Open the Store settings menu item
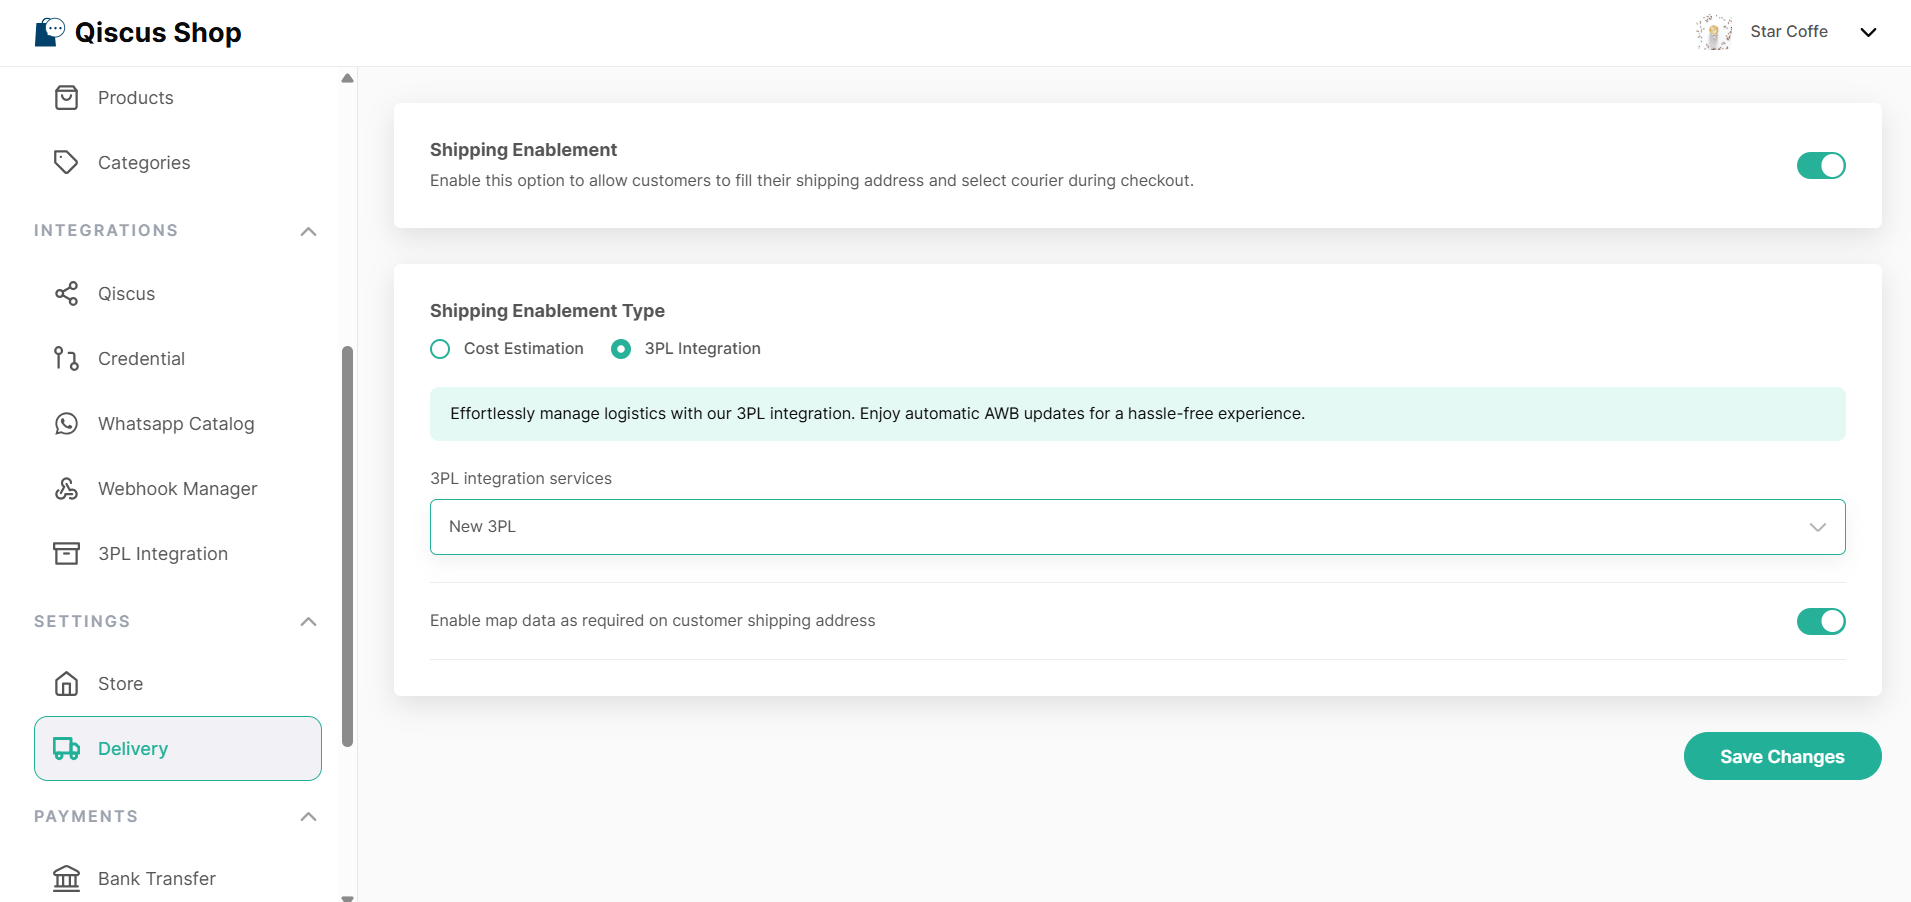The height and width of the screenshot is (902, 1911). point(120,684)
